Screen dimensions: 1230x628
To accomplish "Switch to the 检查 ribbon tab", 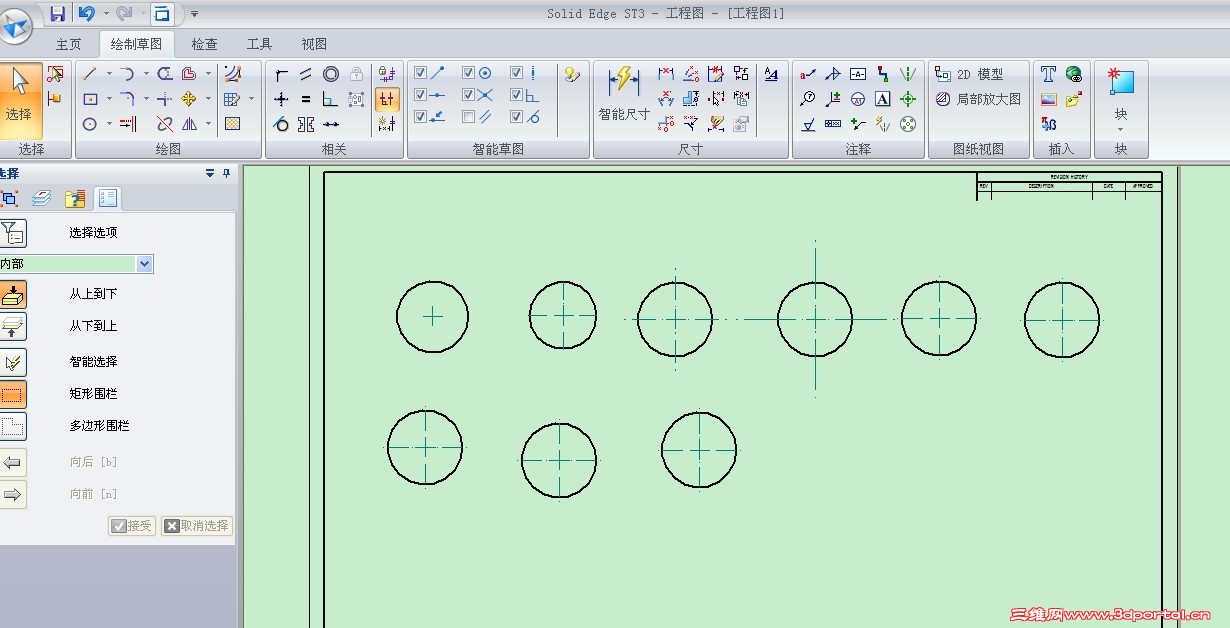I will point(205,44).
